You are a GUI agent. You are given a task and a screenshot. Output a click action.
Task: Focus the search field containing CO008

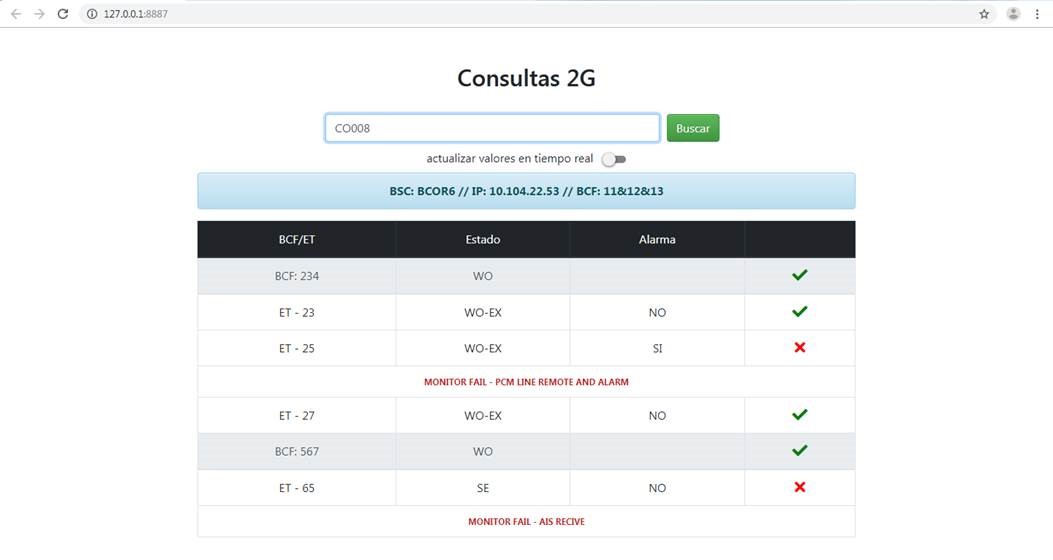[x=492, y=128]
